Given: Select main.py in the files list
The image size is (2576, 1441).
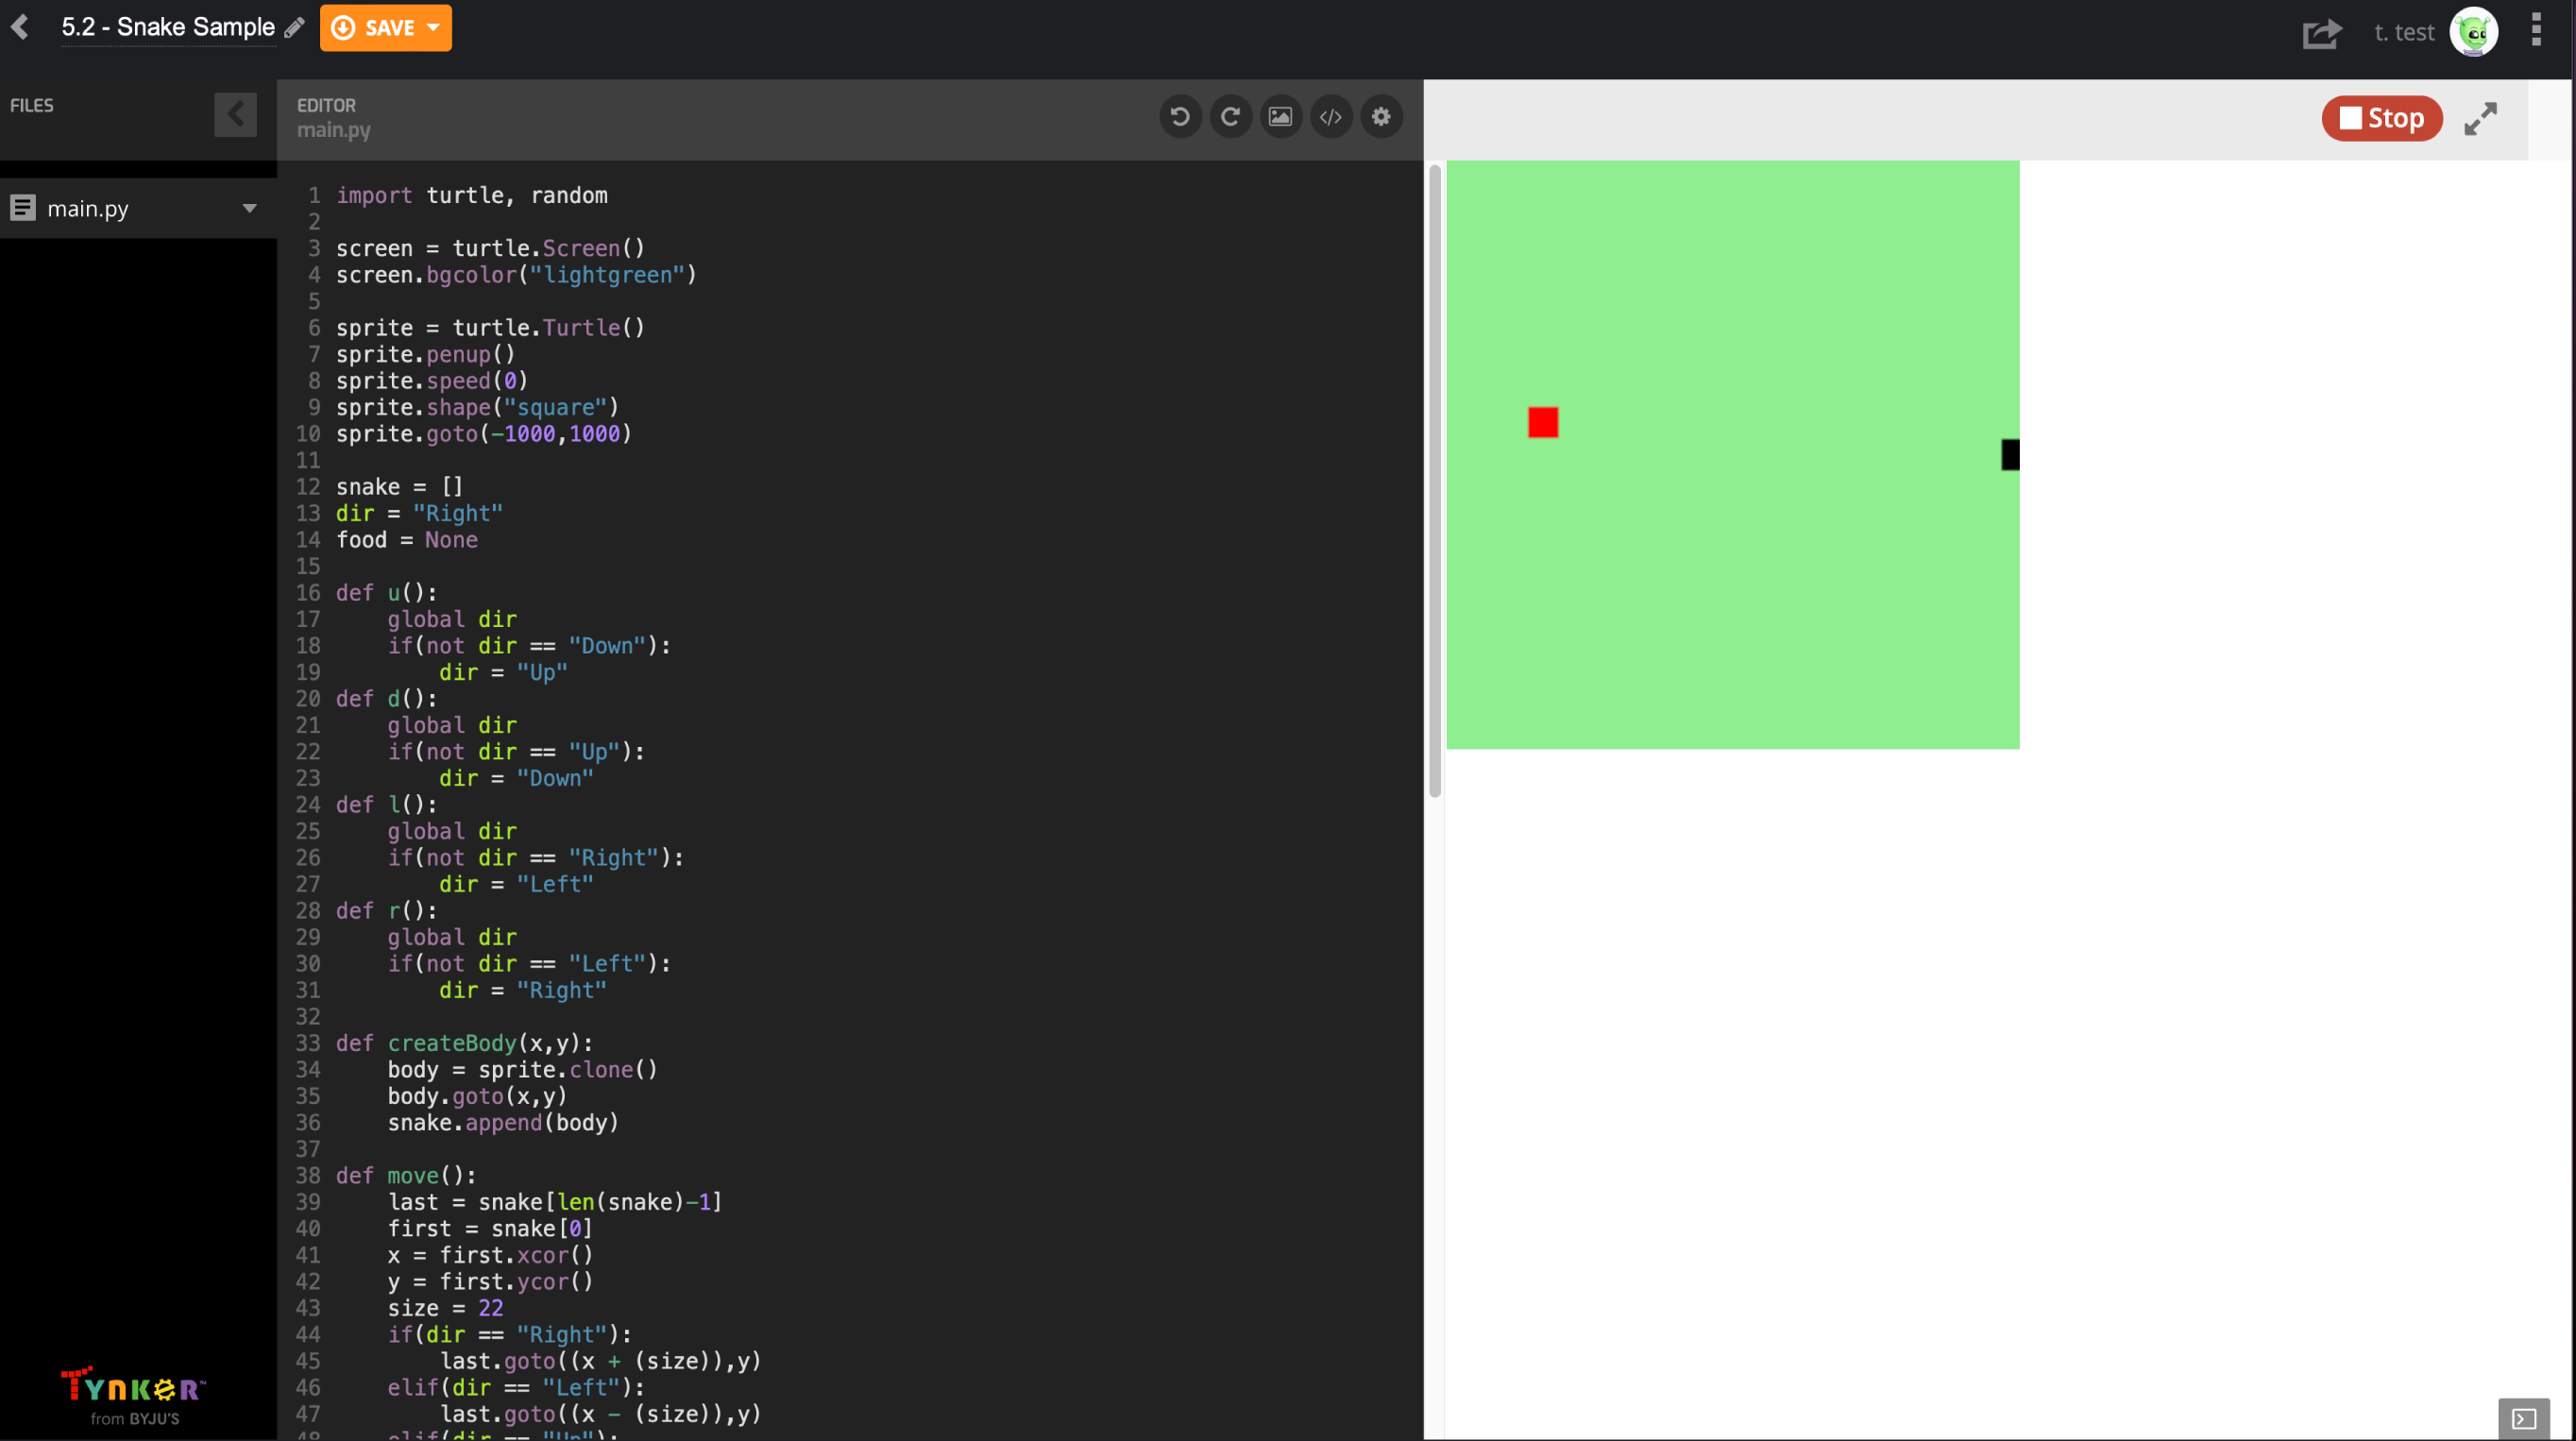Looking at the screenshot, I should tap(88, 208).
